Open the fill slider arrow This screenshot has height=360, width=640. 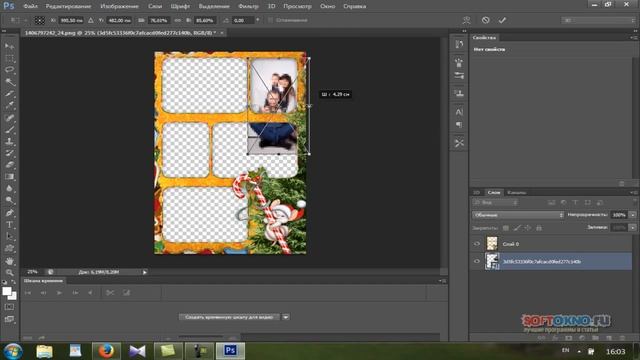pyautogui.click(x=633, y=227)
